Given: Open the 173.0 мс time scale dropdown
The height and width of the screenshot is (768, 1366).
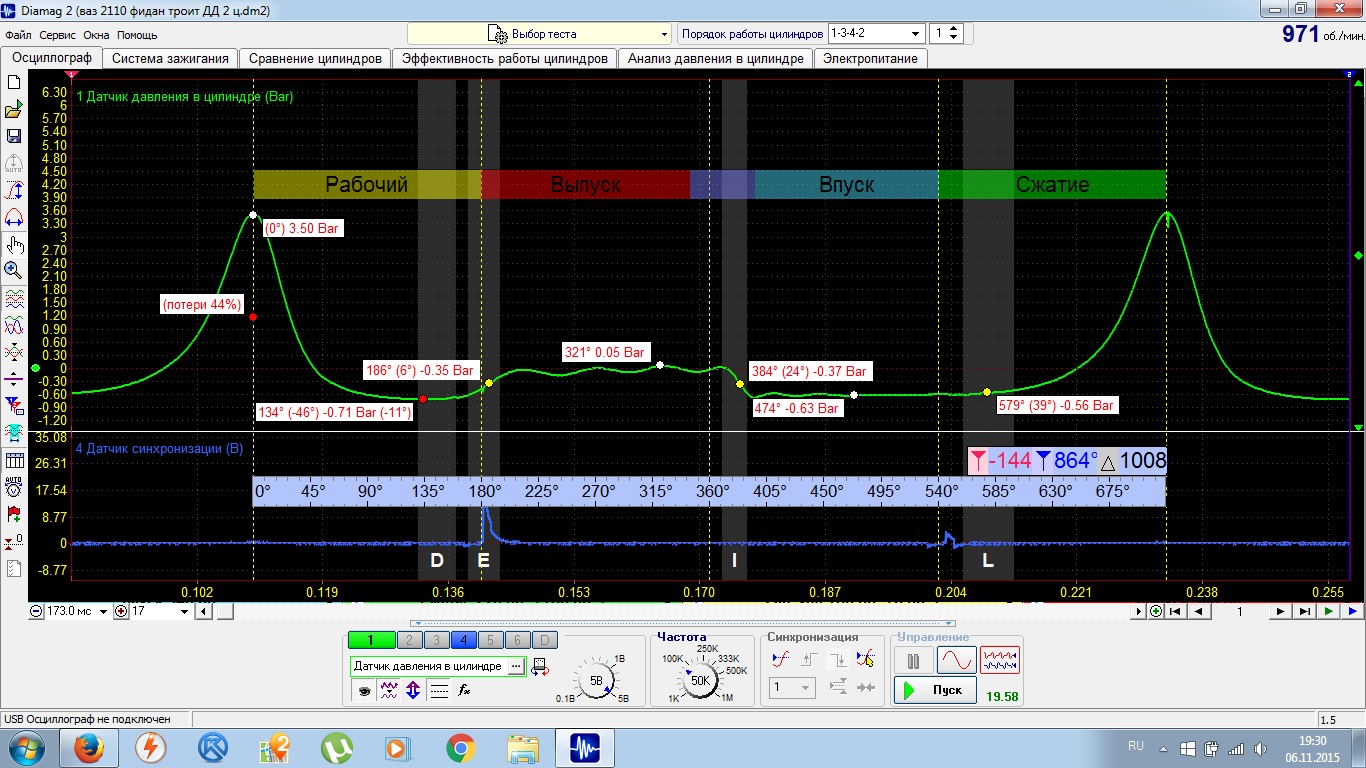Looking at the screenshot, I should coord(77,611).
